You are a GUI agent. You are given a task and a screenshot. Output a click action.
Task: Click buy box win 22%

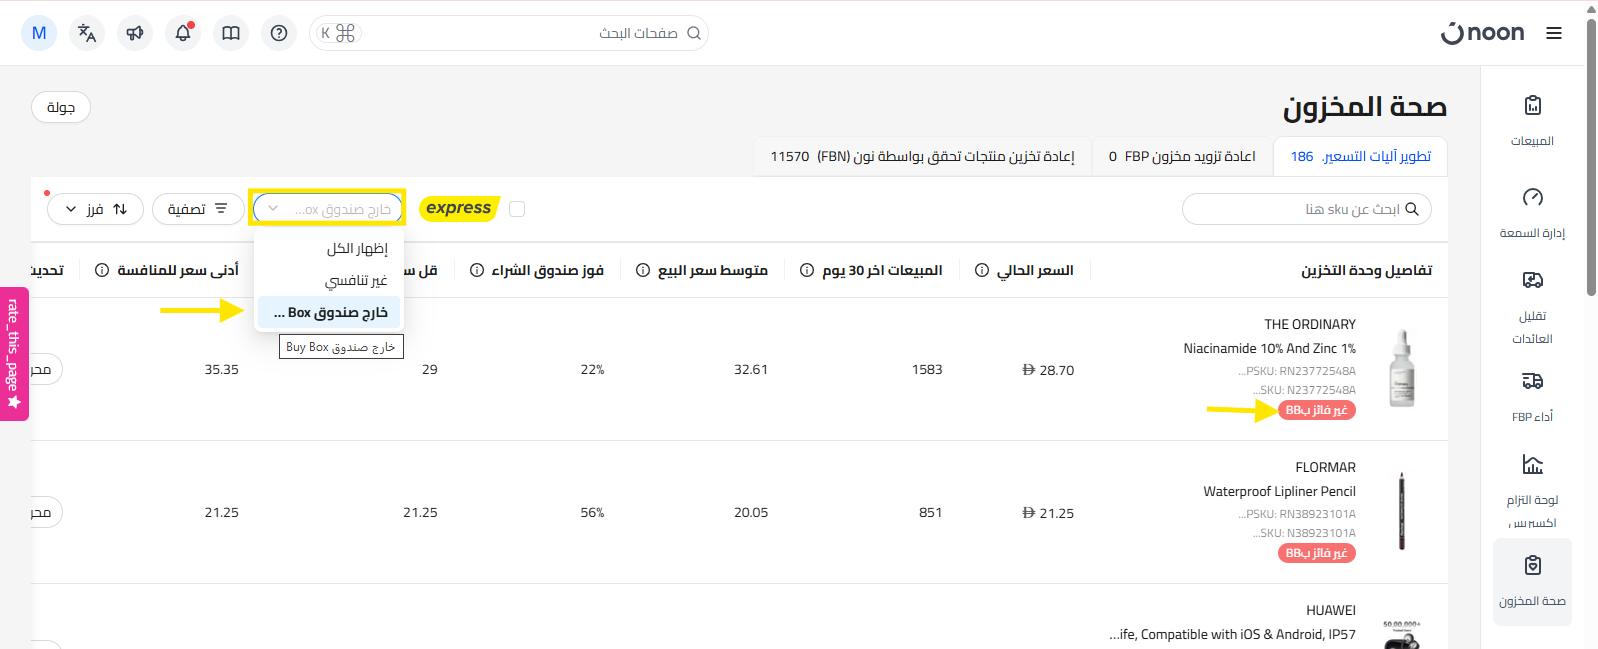click(x=592, y=369)
